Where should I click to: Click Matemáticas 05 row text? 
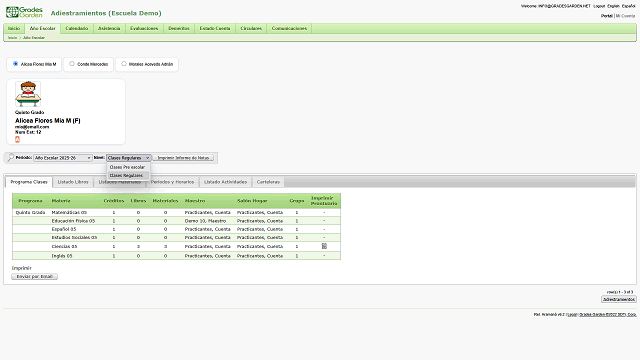[69, 213]
